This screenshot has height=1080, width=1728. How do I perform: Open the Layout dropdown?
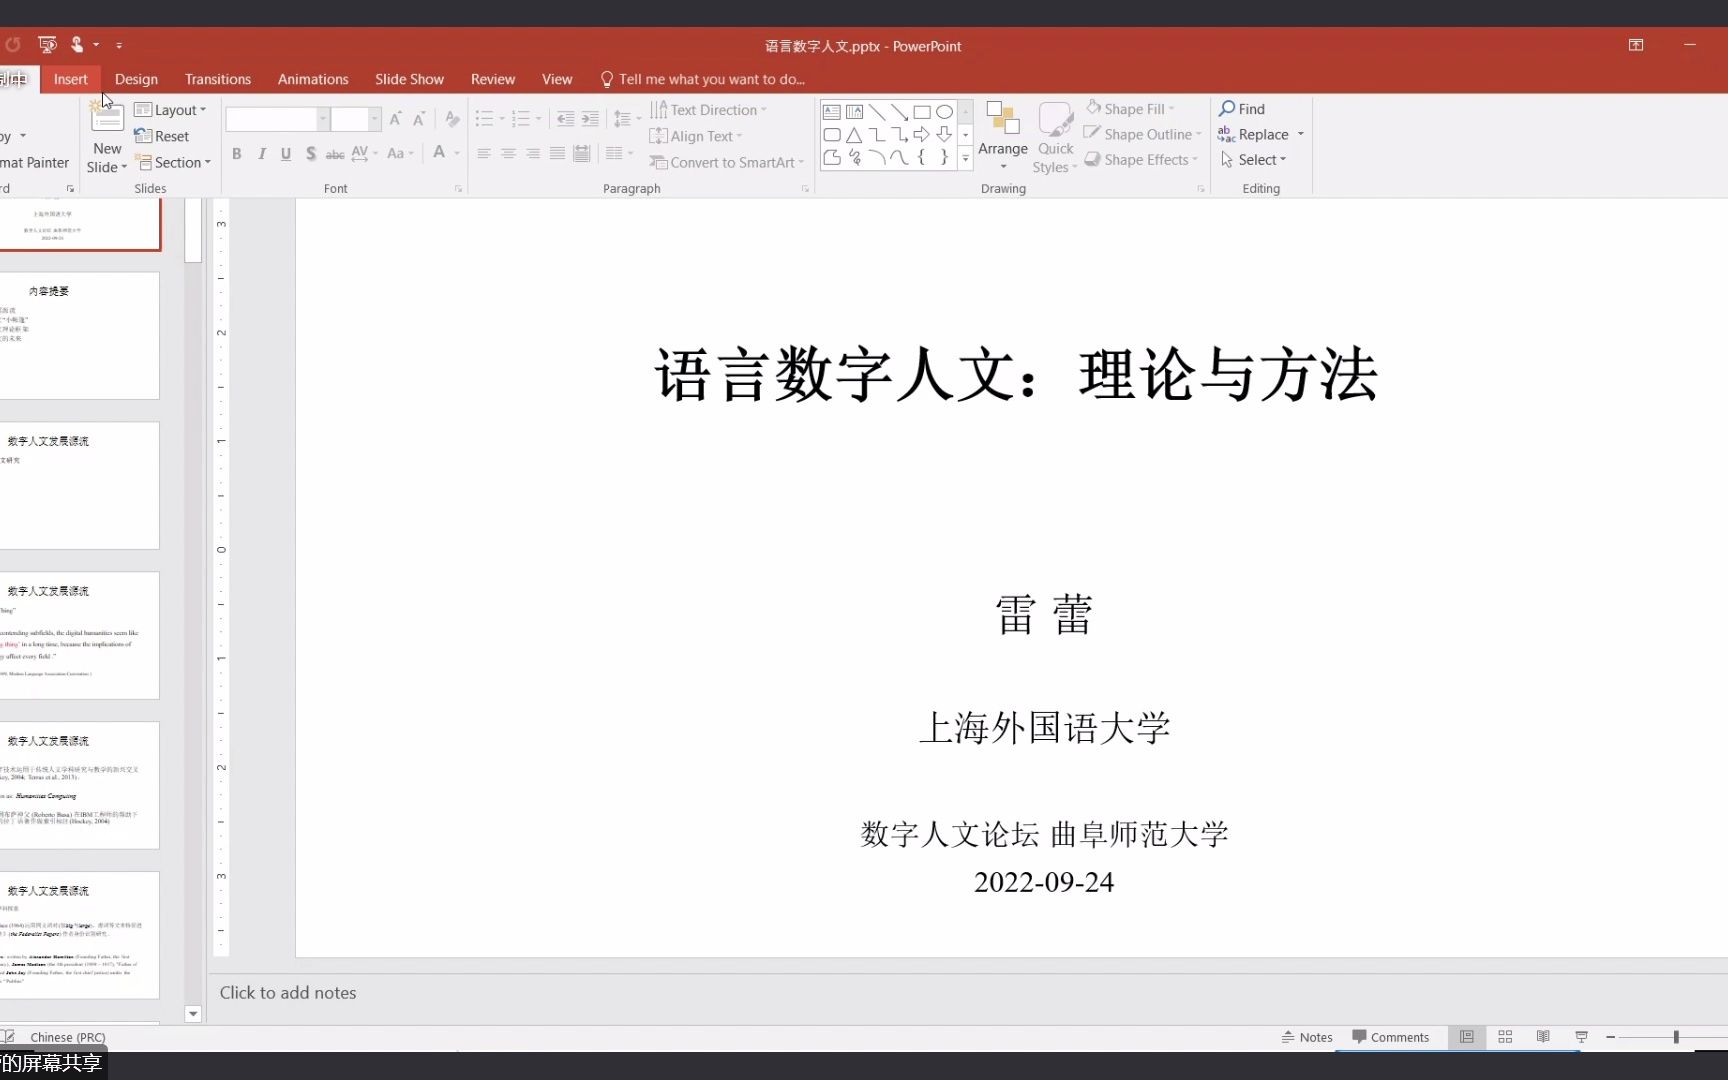[x=170, y=110]
